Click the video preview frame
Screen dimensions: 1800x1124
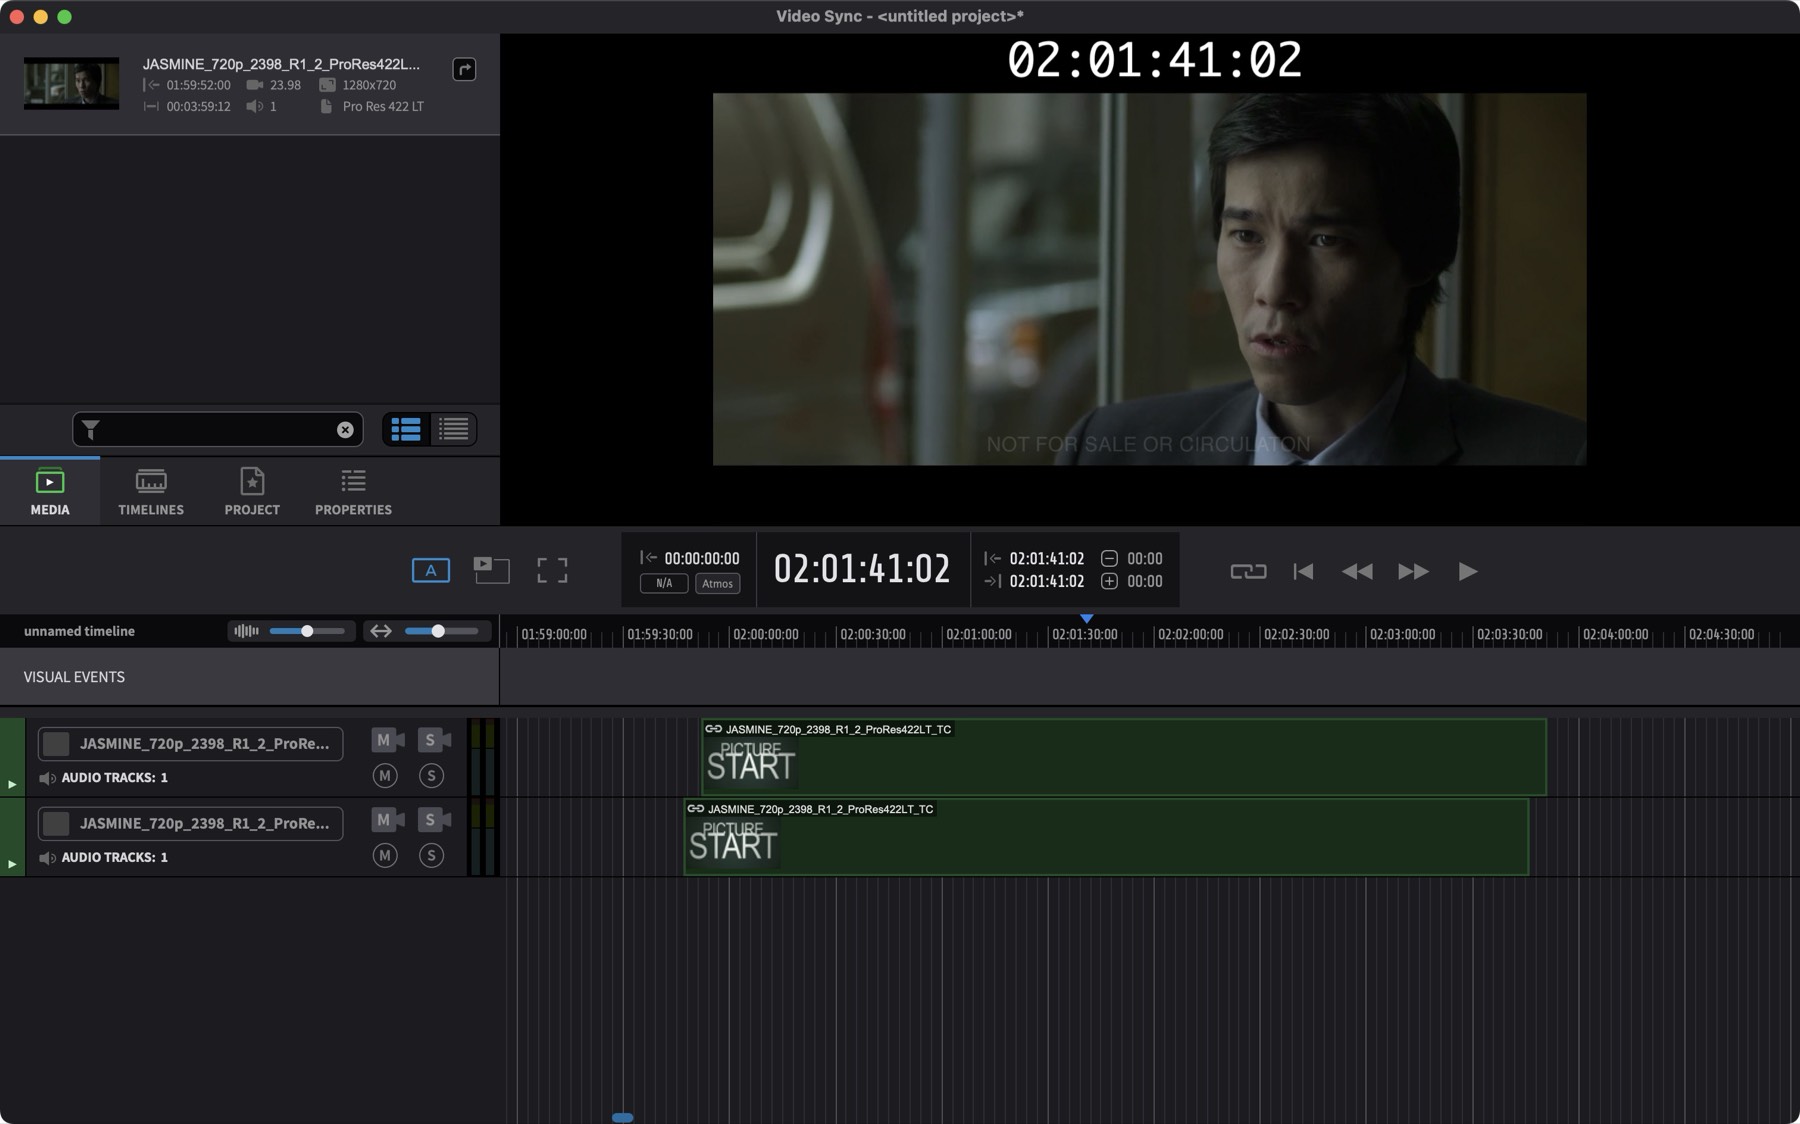(x=1149, y=279)
